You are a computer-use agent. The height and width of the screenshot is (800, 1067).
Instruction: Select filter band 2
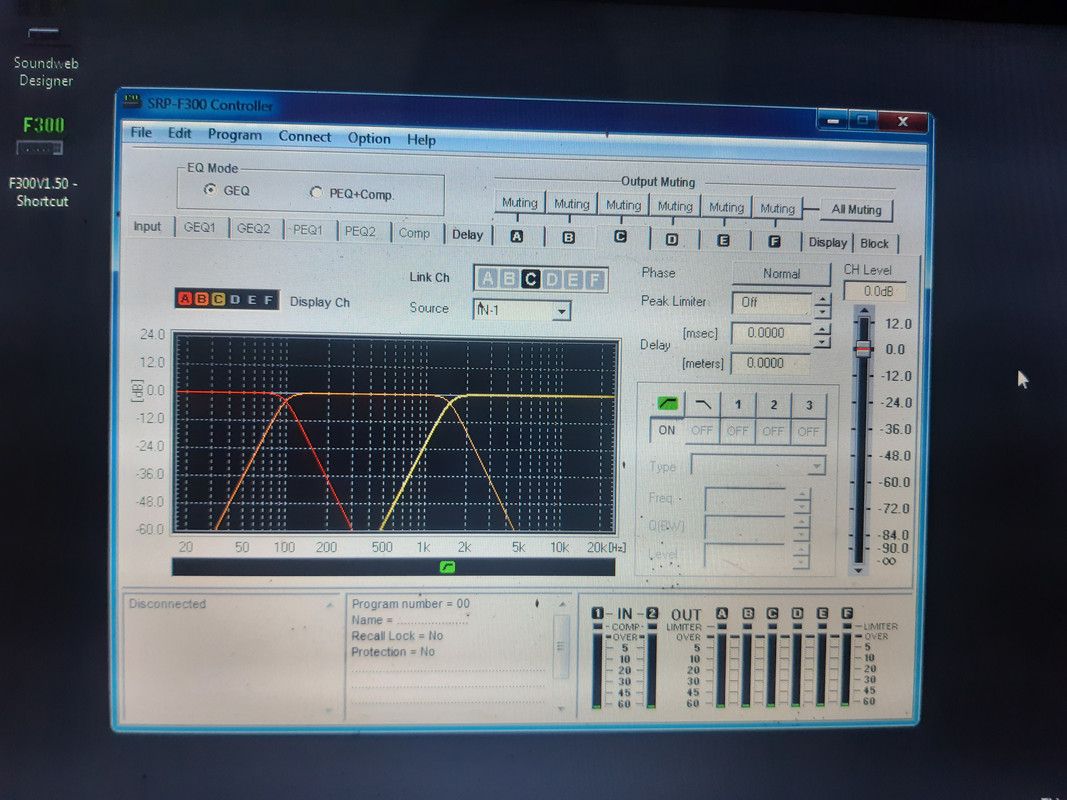pyautogui.click(x=773, y=405)
